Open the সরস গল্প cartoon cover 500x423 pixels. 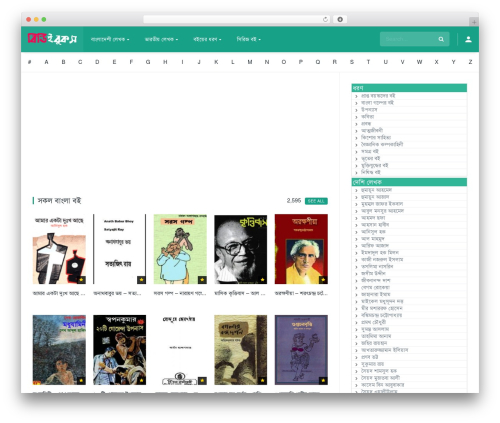pos(180,249)
